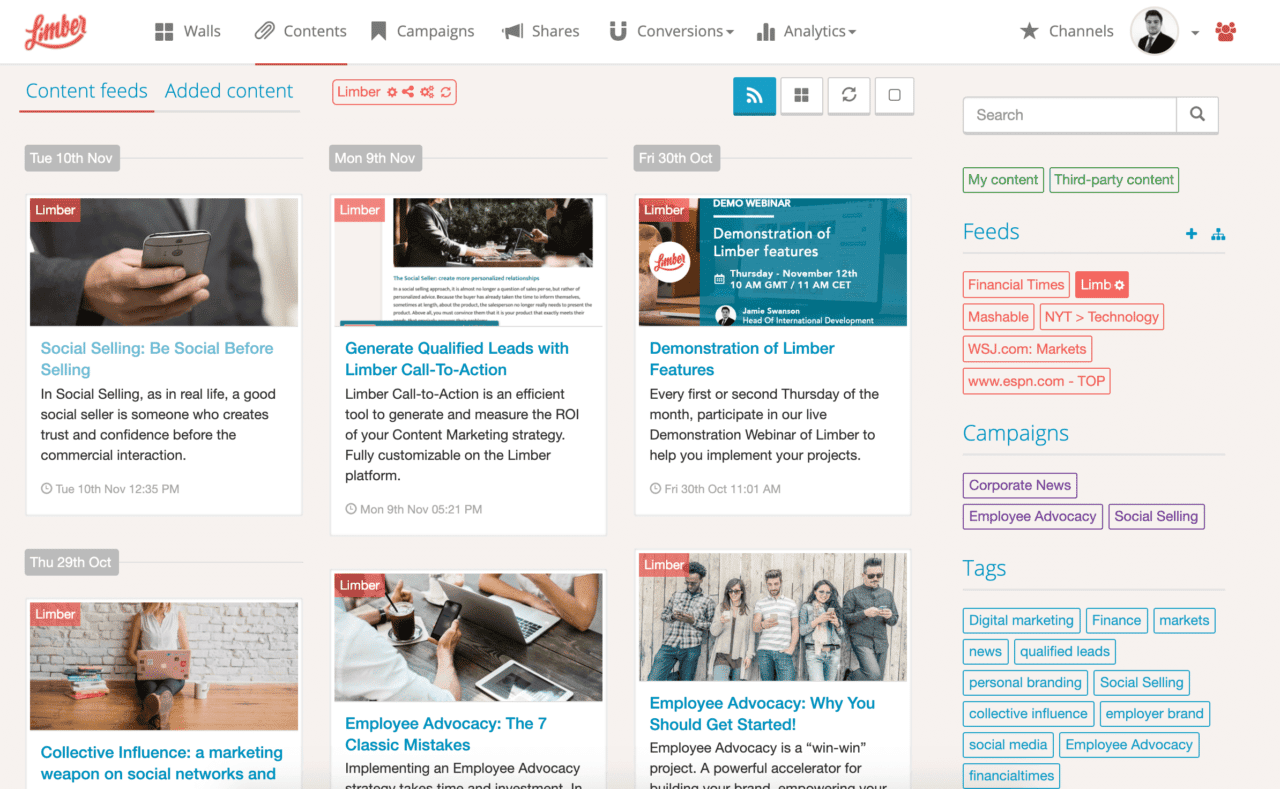Click into the Search input field
Screen dimensions: 1280x789
coord(1069,115)
